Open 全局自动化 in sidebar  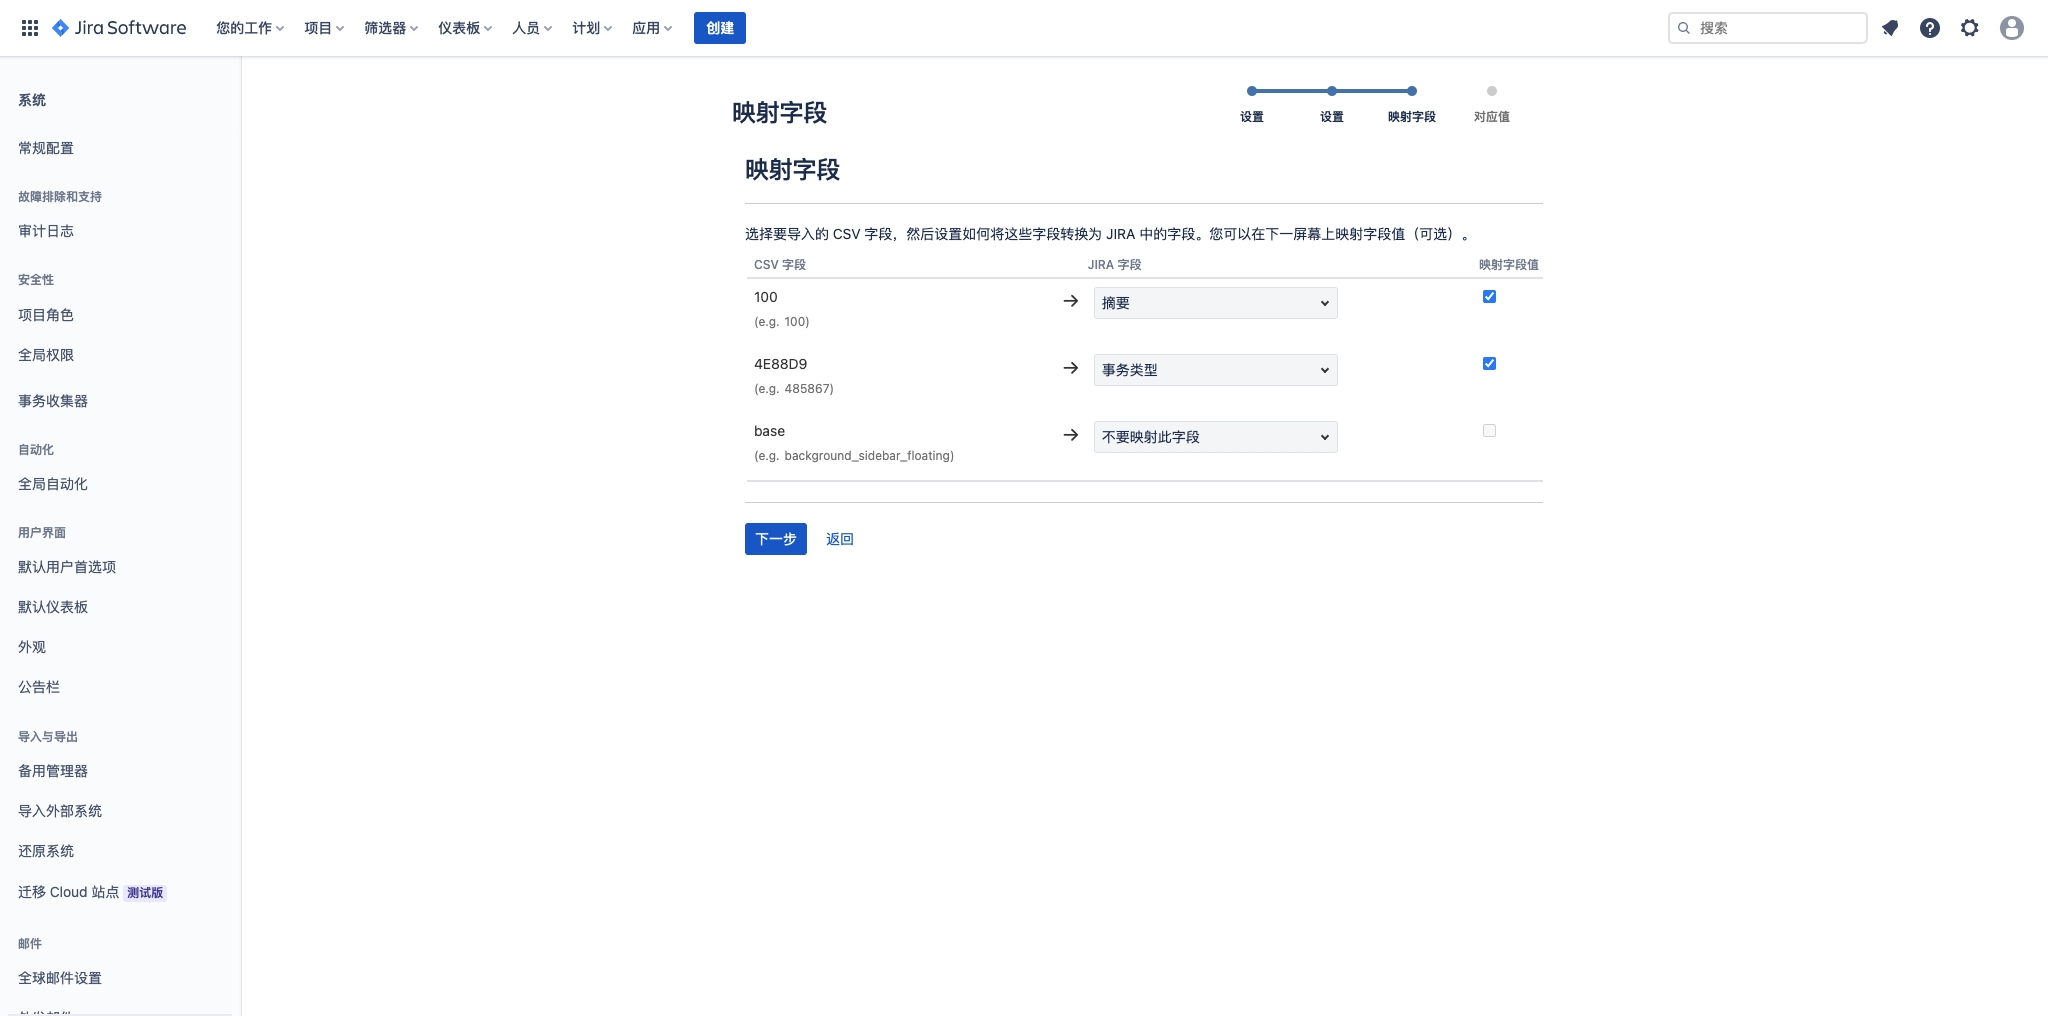click(x=53, y=484)
